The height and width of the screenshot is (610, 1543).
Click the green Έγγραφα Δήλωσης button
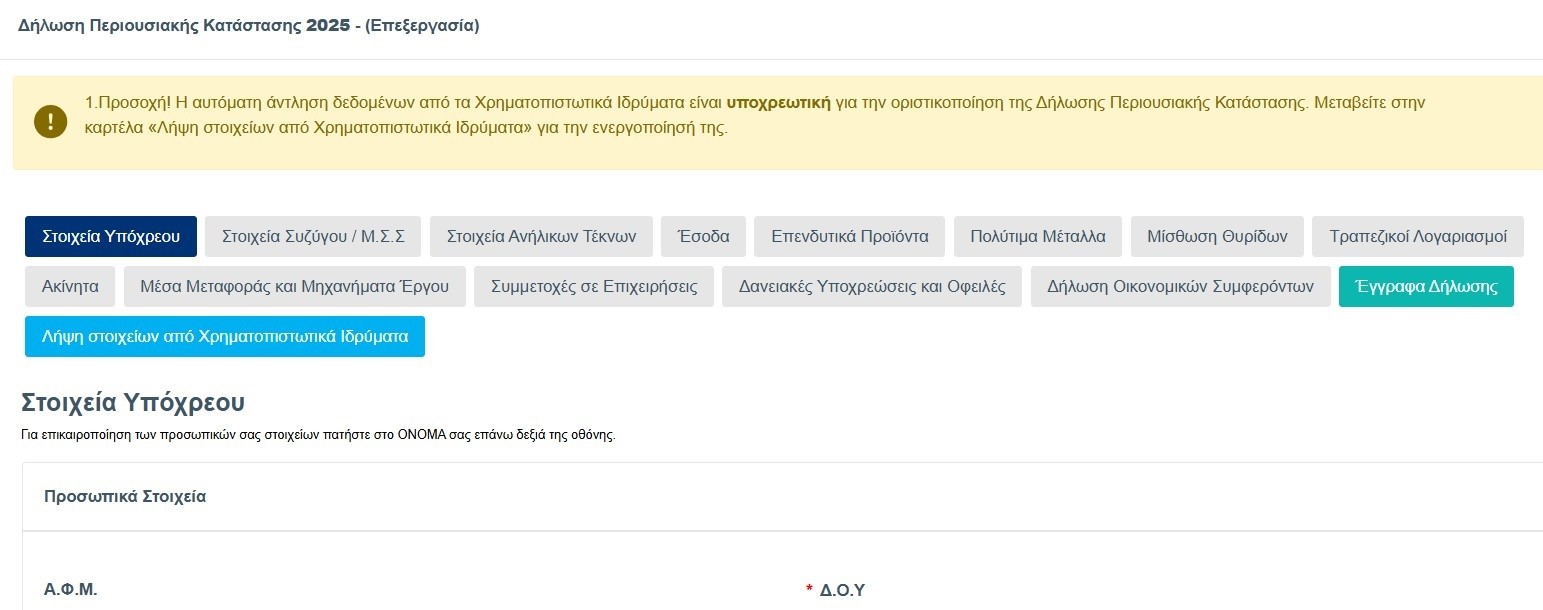(1425, 286)
